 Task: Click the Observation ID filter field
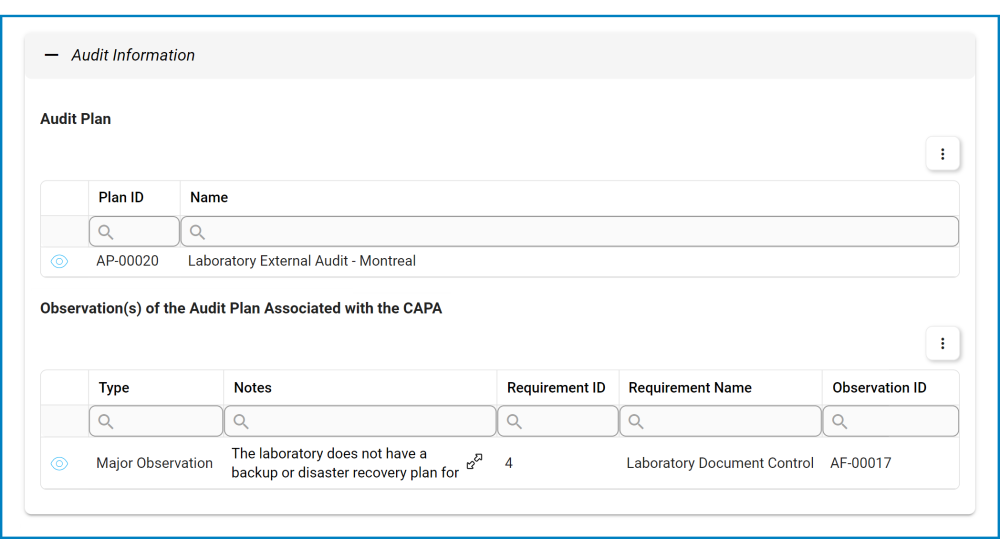[x=890, y=421]
